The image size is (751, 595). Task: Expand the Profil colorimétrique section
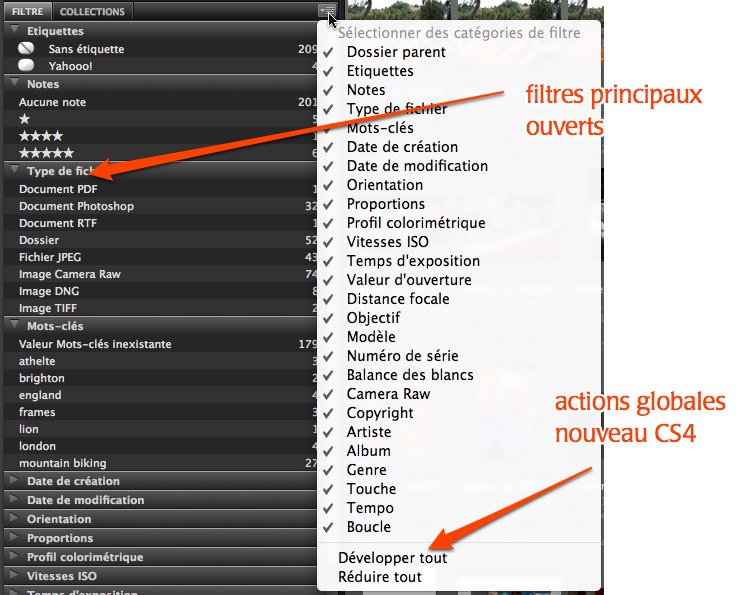(x=14, y=557)
